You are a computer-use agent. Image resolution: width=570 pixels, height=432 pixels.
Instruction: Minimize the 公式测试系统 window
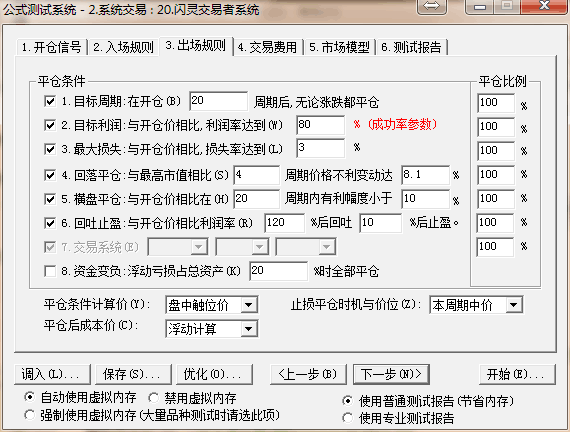click(x=480, y=6)
